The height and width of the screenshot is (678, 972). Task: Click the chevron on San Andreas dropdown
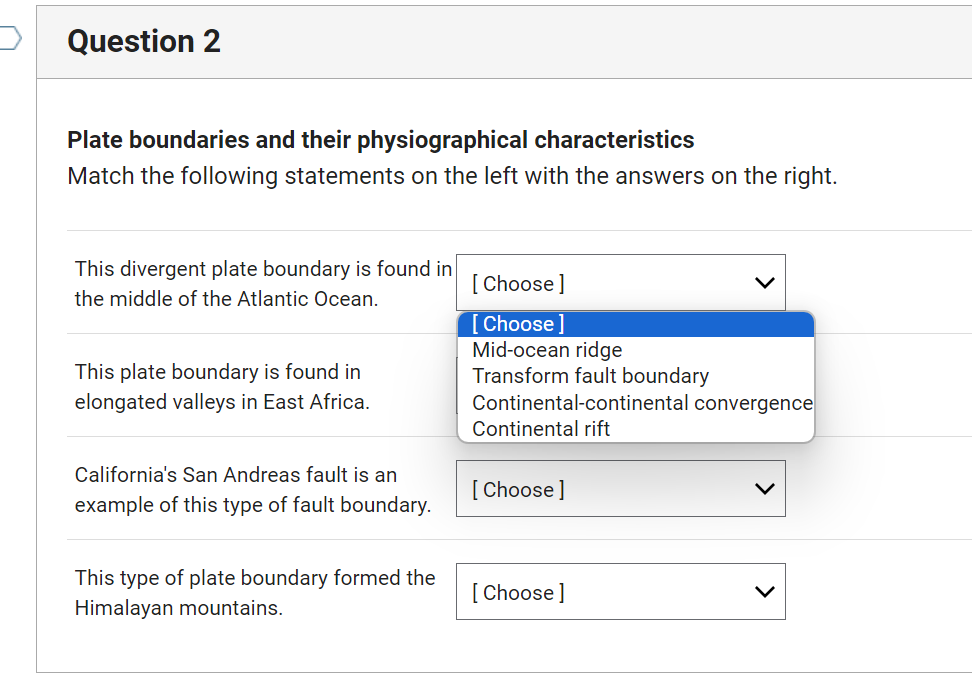764,489
